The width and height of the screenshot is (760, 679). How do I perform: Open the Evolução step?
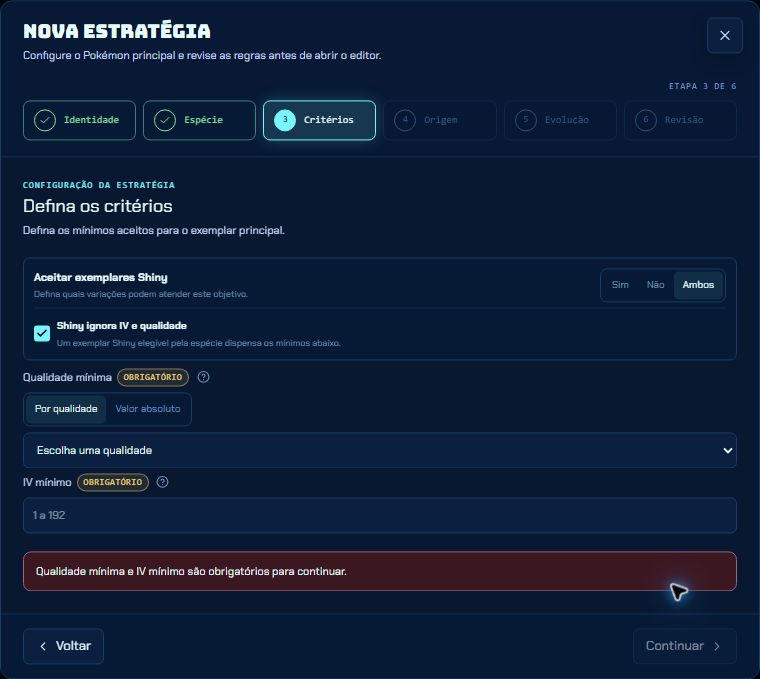point(560,120)
